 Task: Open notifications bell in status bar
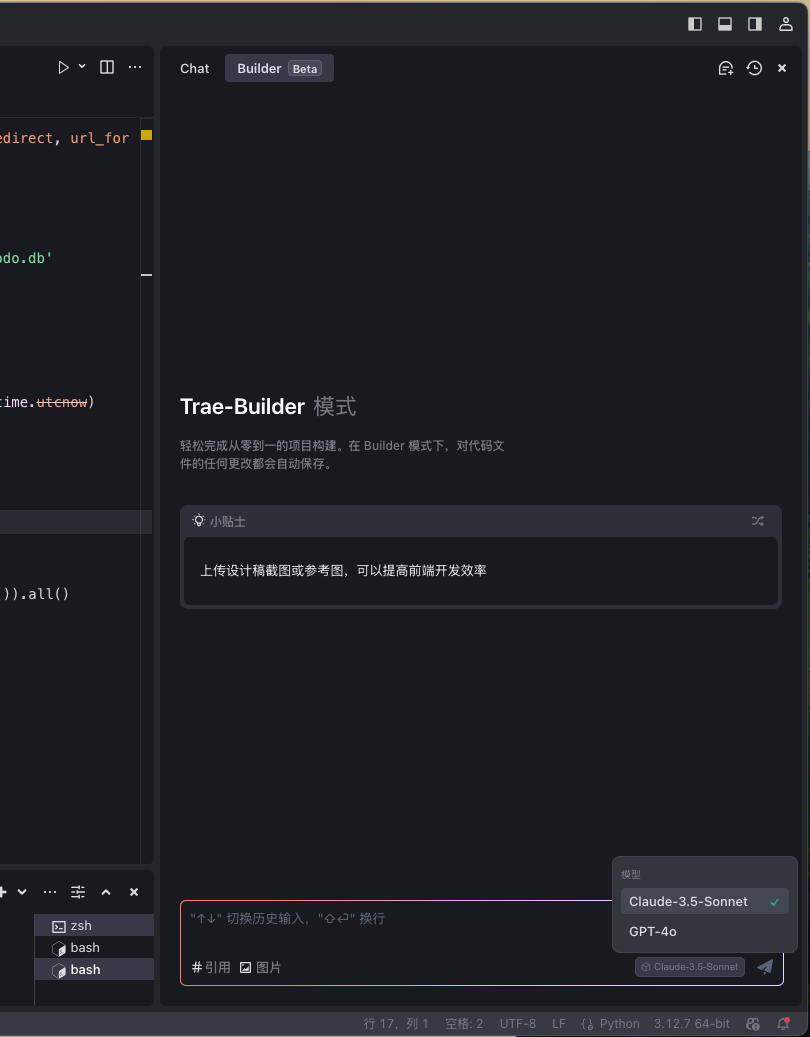point(784,1024)
